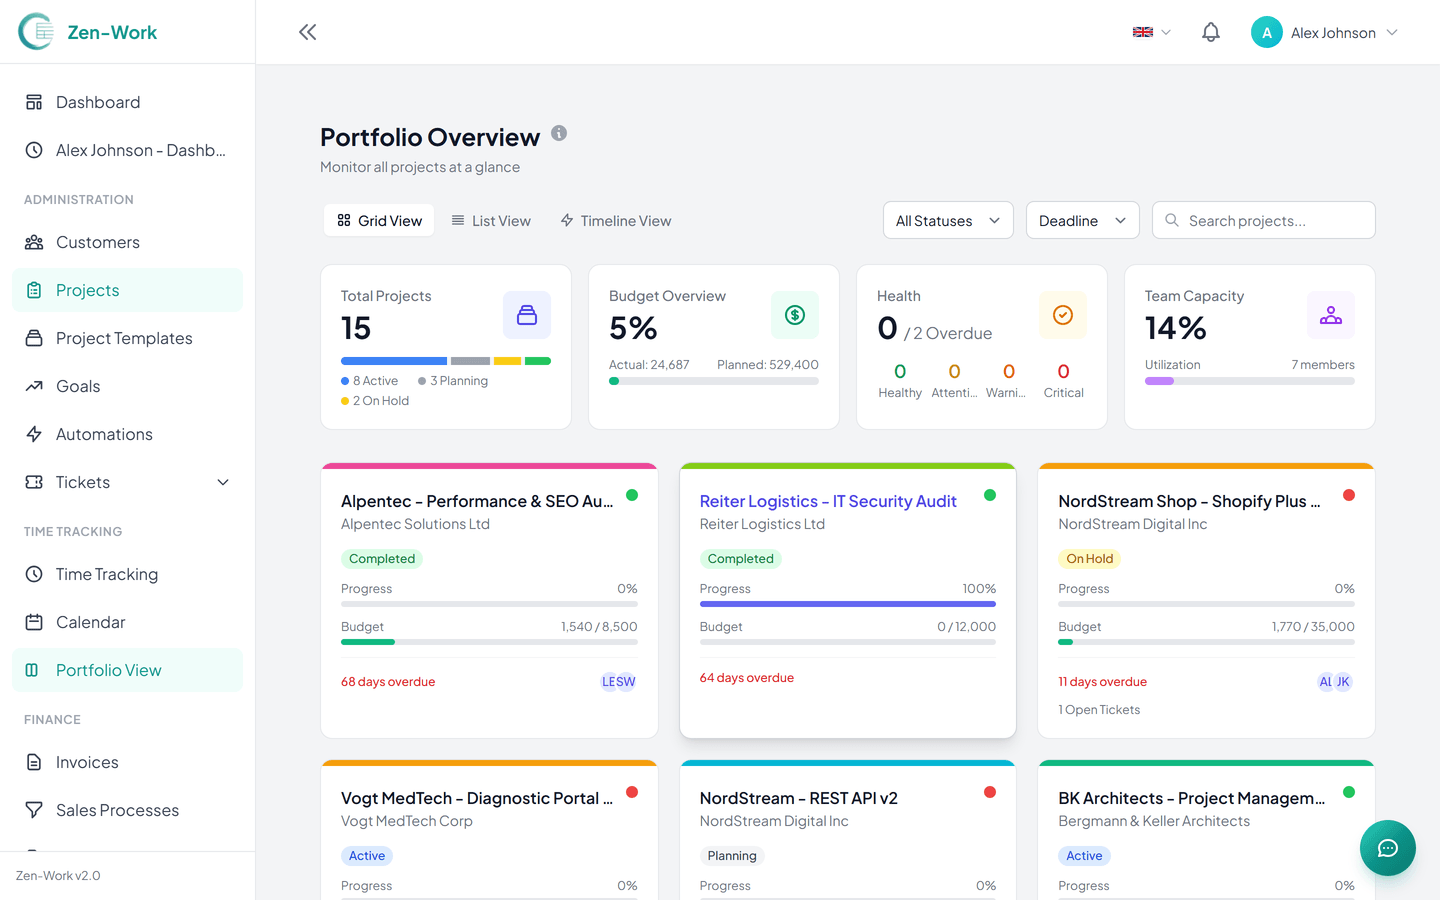Open NordStream Shop Shopify Plus project title
Viewport: 1440px width, 900px height.
click(x=1189, y=501)
